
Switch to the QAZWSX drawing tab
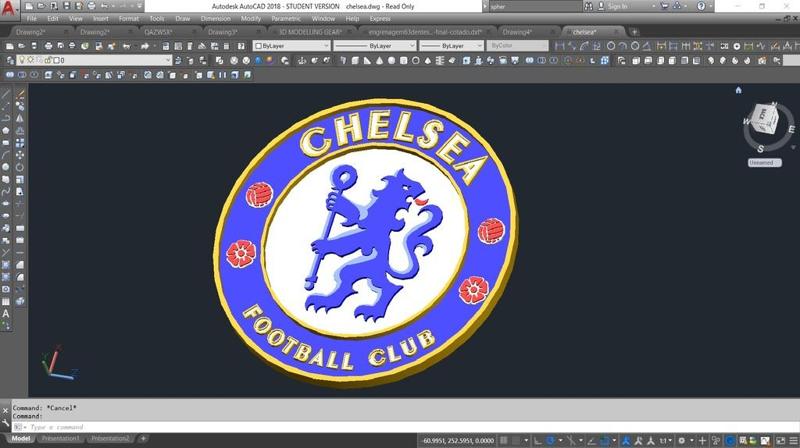pyautogui.click(x=158, y=32)
